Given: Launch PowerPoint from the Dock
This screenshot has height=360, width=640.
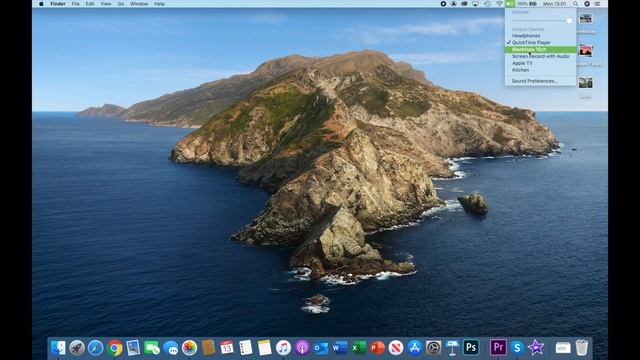Looking at the screenshot, I should tap(377, 348).
